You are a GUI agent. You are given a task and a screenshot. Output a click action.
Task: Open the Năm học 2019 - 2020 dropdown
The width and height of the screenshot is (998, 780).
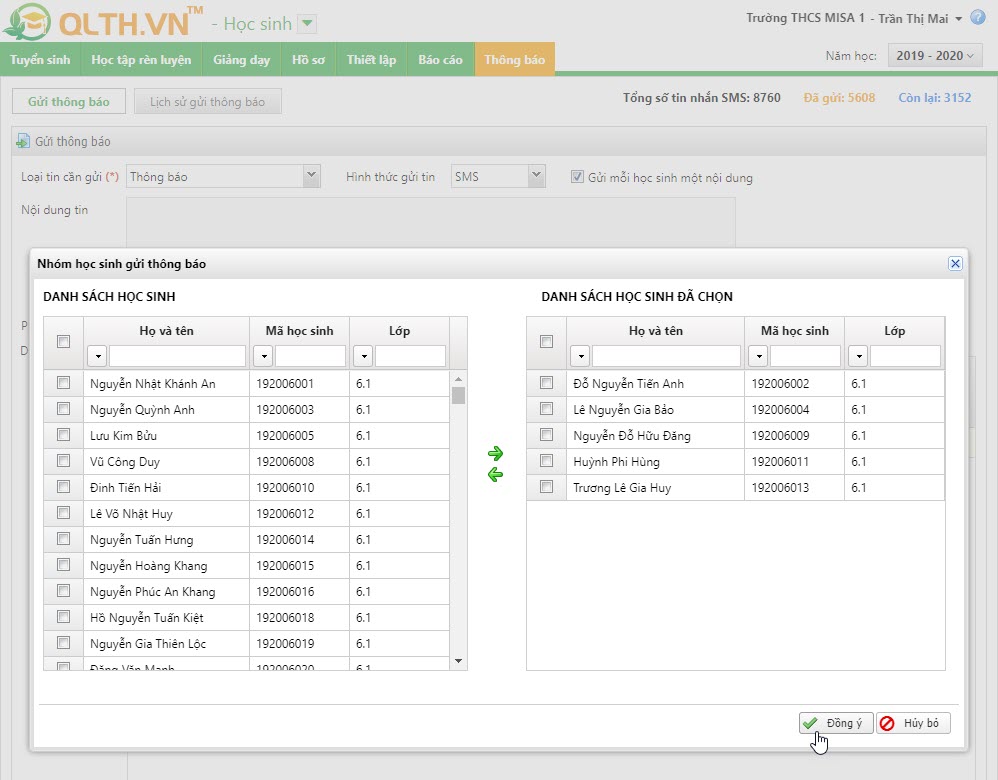935,55
